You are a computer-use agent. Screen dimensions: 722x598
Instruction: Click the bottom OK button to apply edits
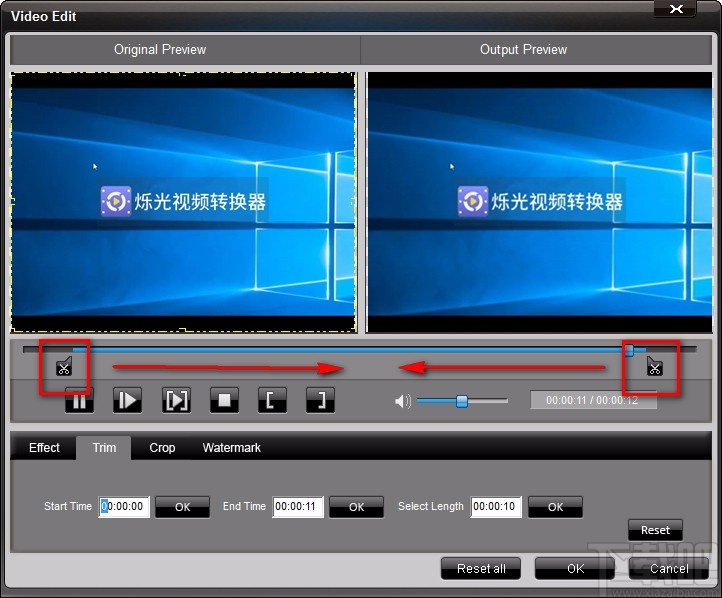click(x=576, y=569)
